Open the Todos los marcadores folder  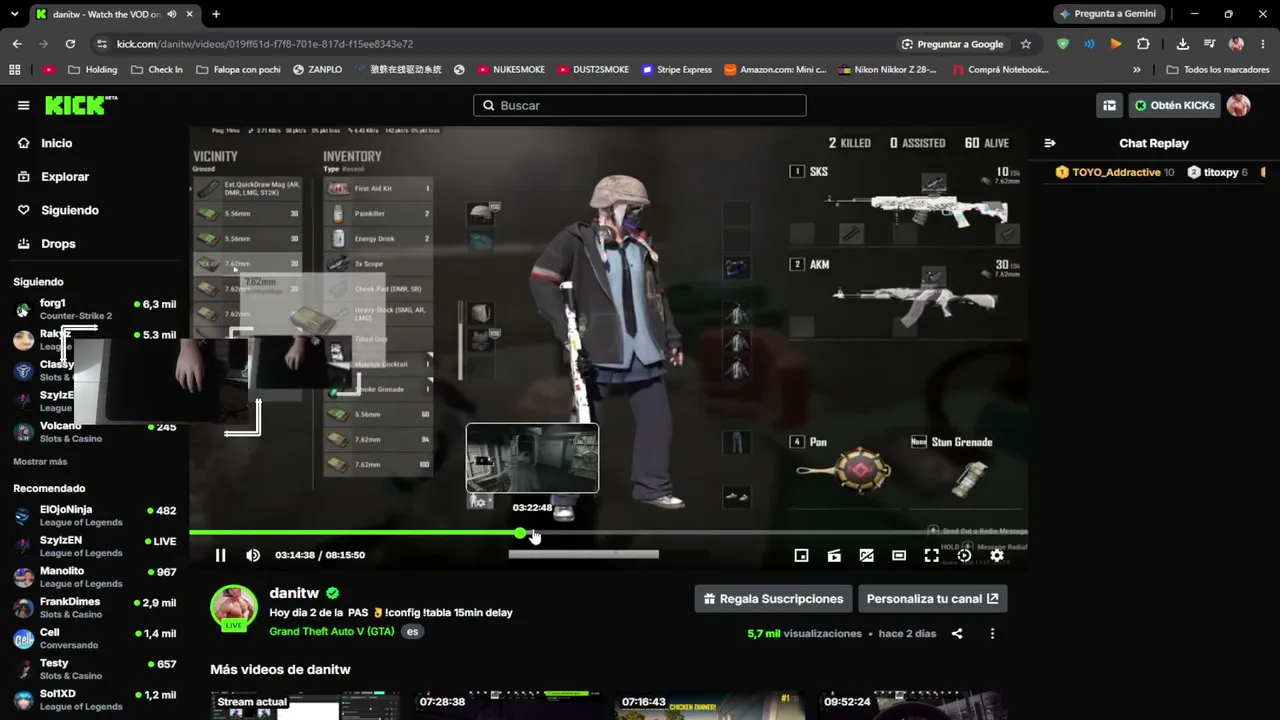tap(1217, 70)
